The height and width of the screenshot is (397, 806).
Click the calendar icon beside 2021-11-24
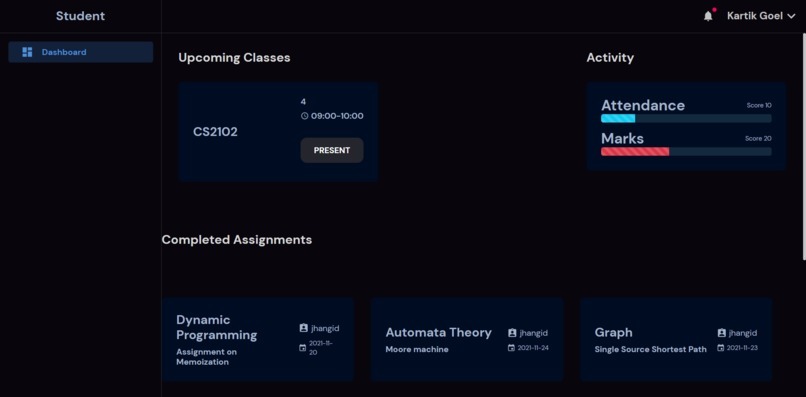tap(511, 348)
